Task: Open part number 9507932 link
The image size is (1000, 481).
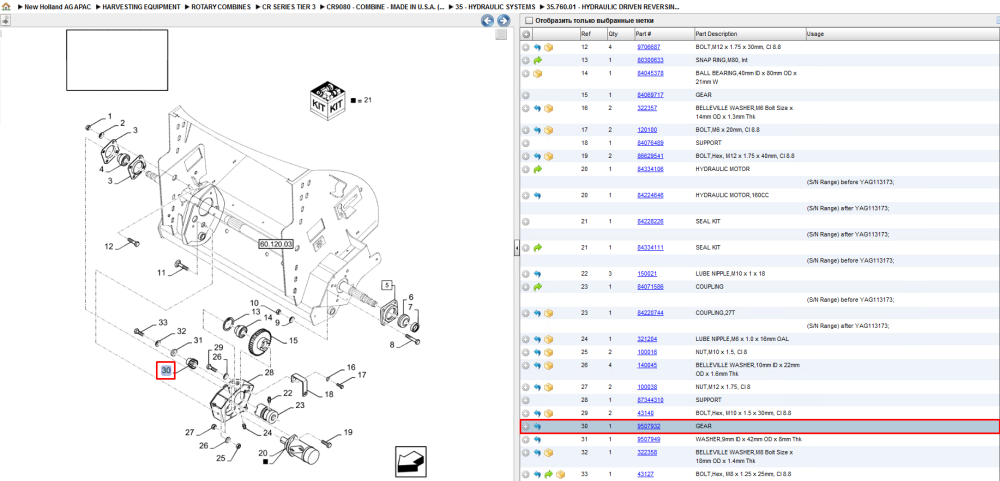Action: (649, 426)
